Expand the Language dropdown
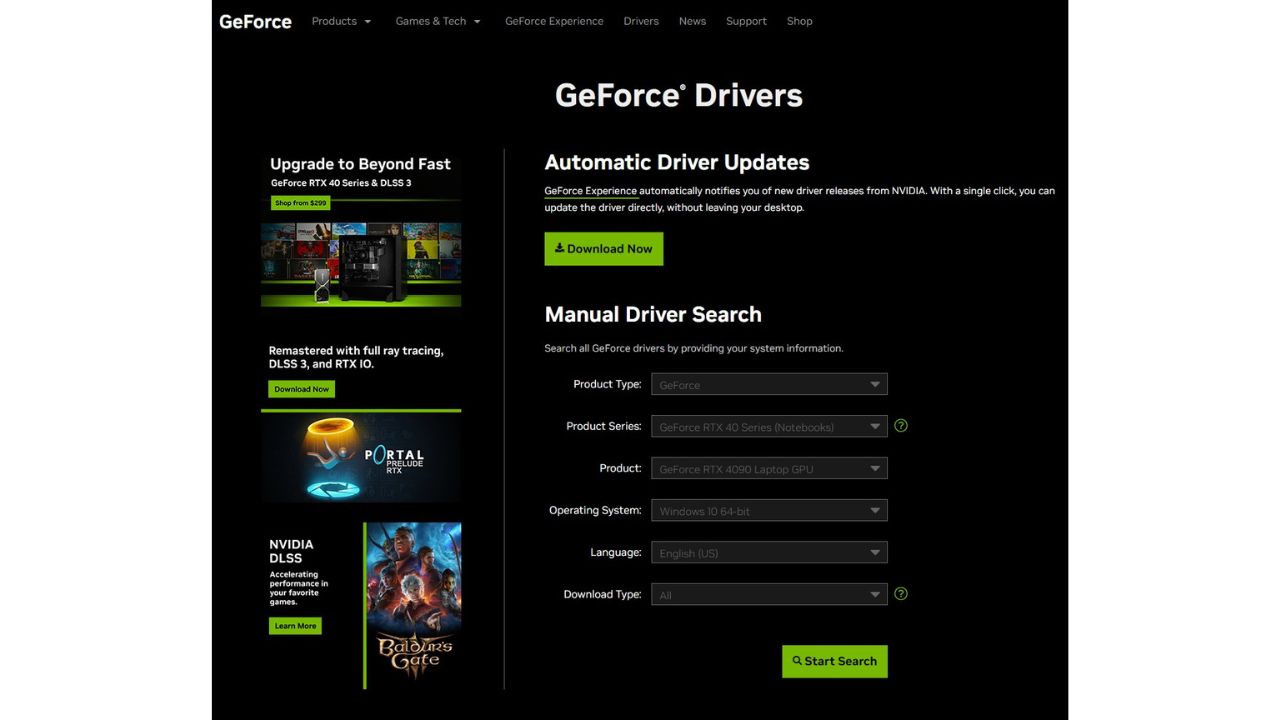The width and height of the screenshot is (1280, 720). 769,552
